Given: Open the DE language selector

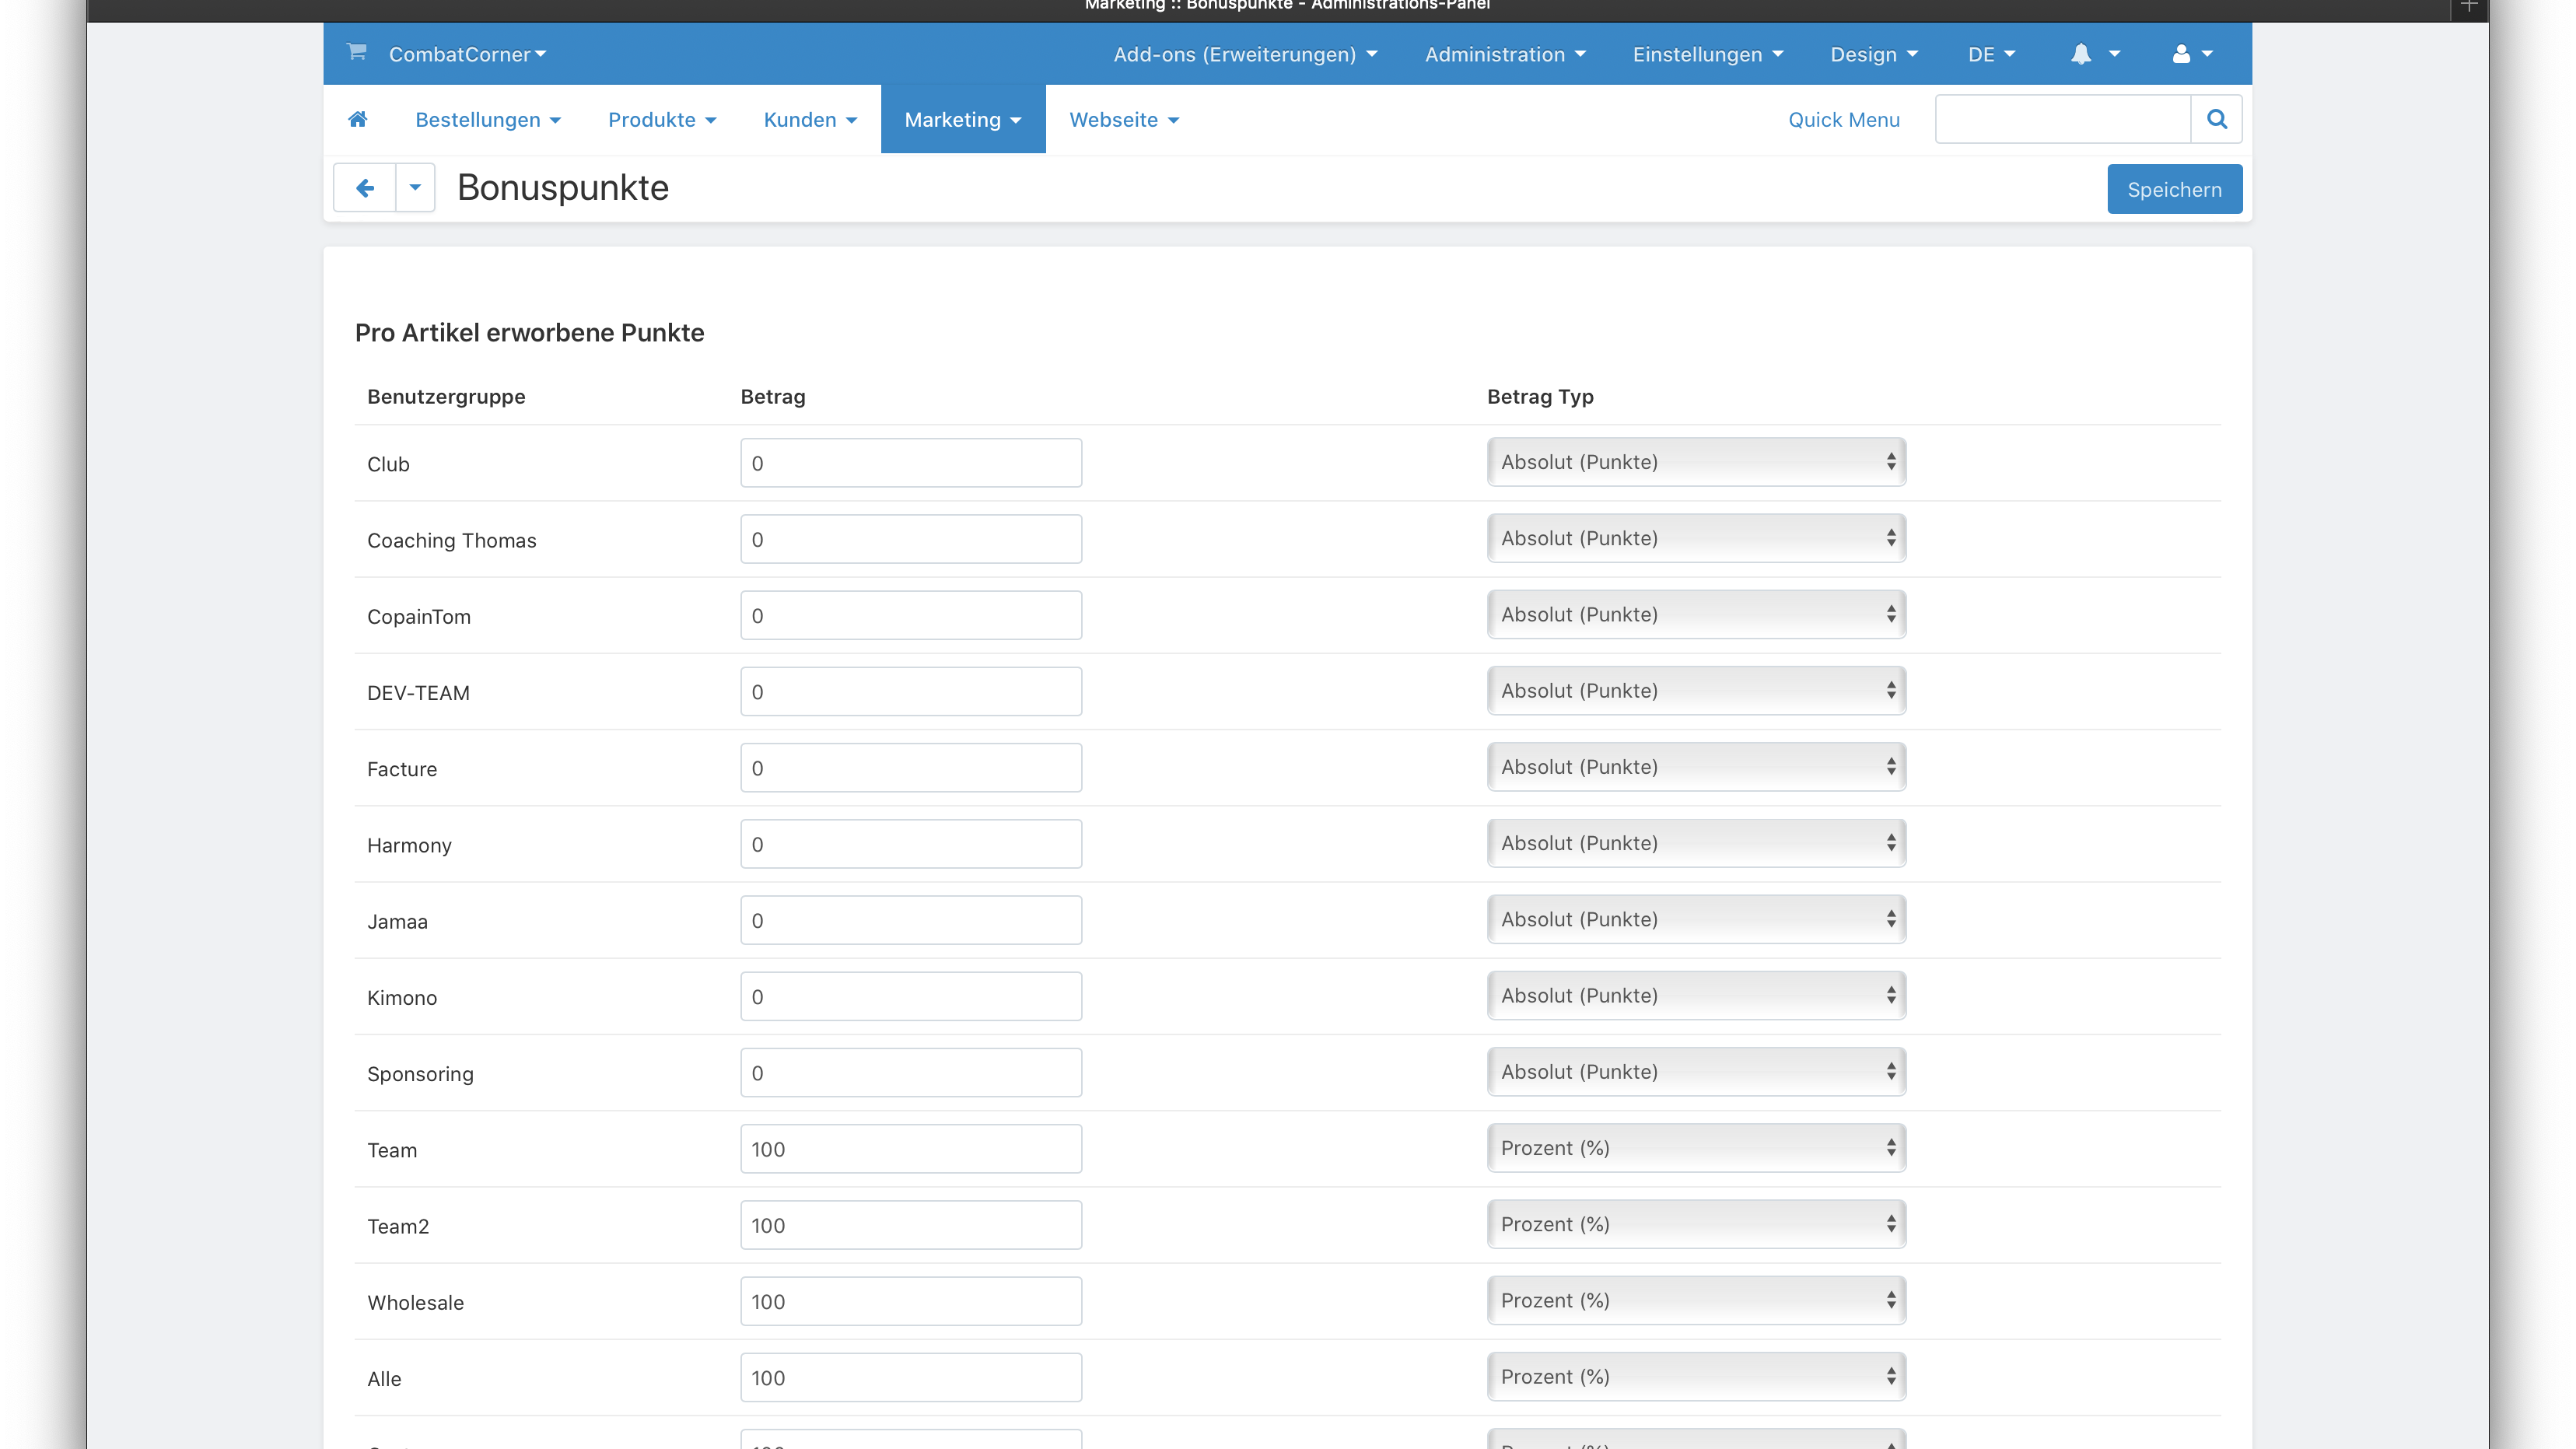Looking at the screenshot, I should (x=1991, y=54).
